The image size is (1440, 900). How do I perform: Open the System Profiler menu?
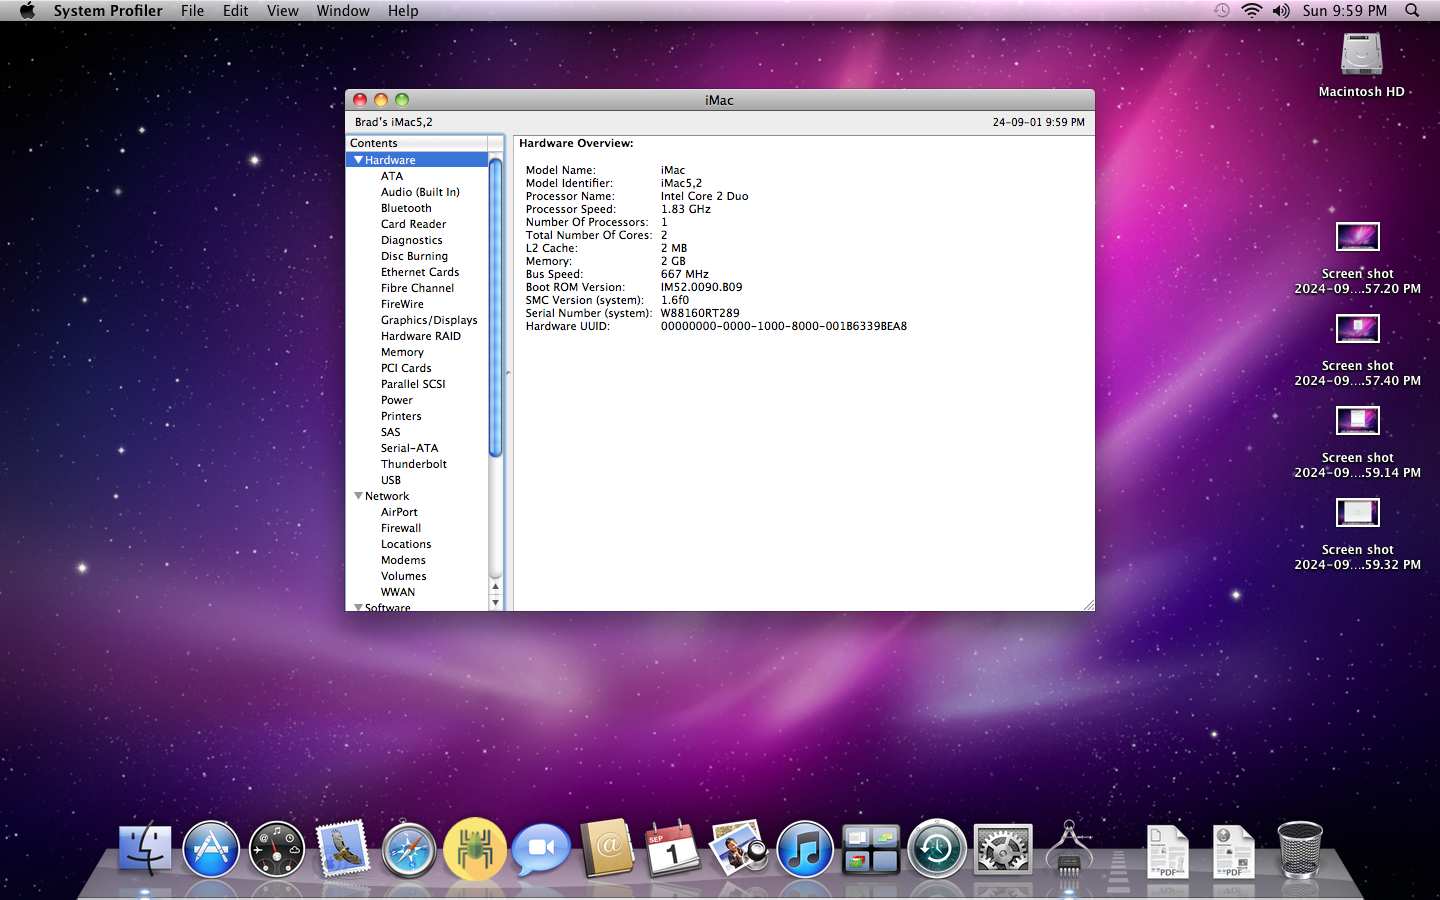tap(108, 11)
